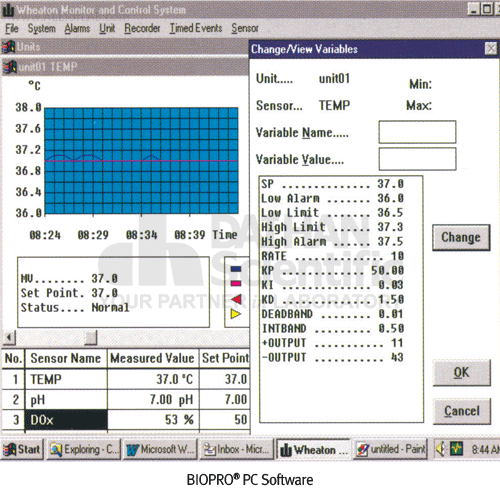Open the Recorder menu
500x500 pixels.
pos(142,28)
